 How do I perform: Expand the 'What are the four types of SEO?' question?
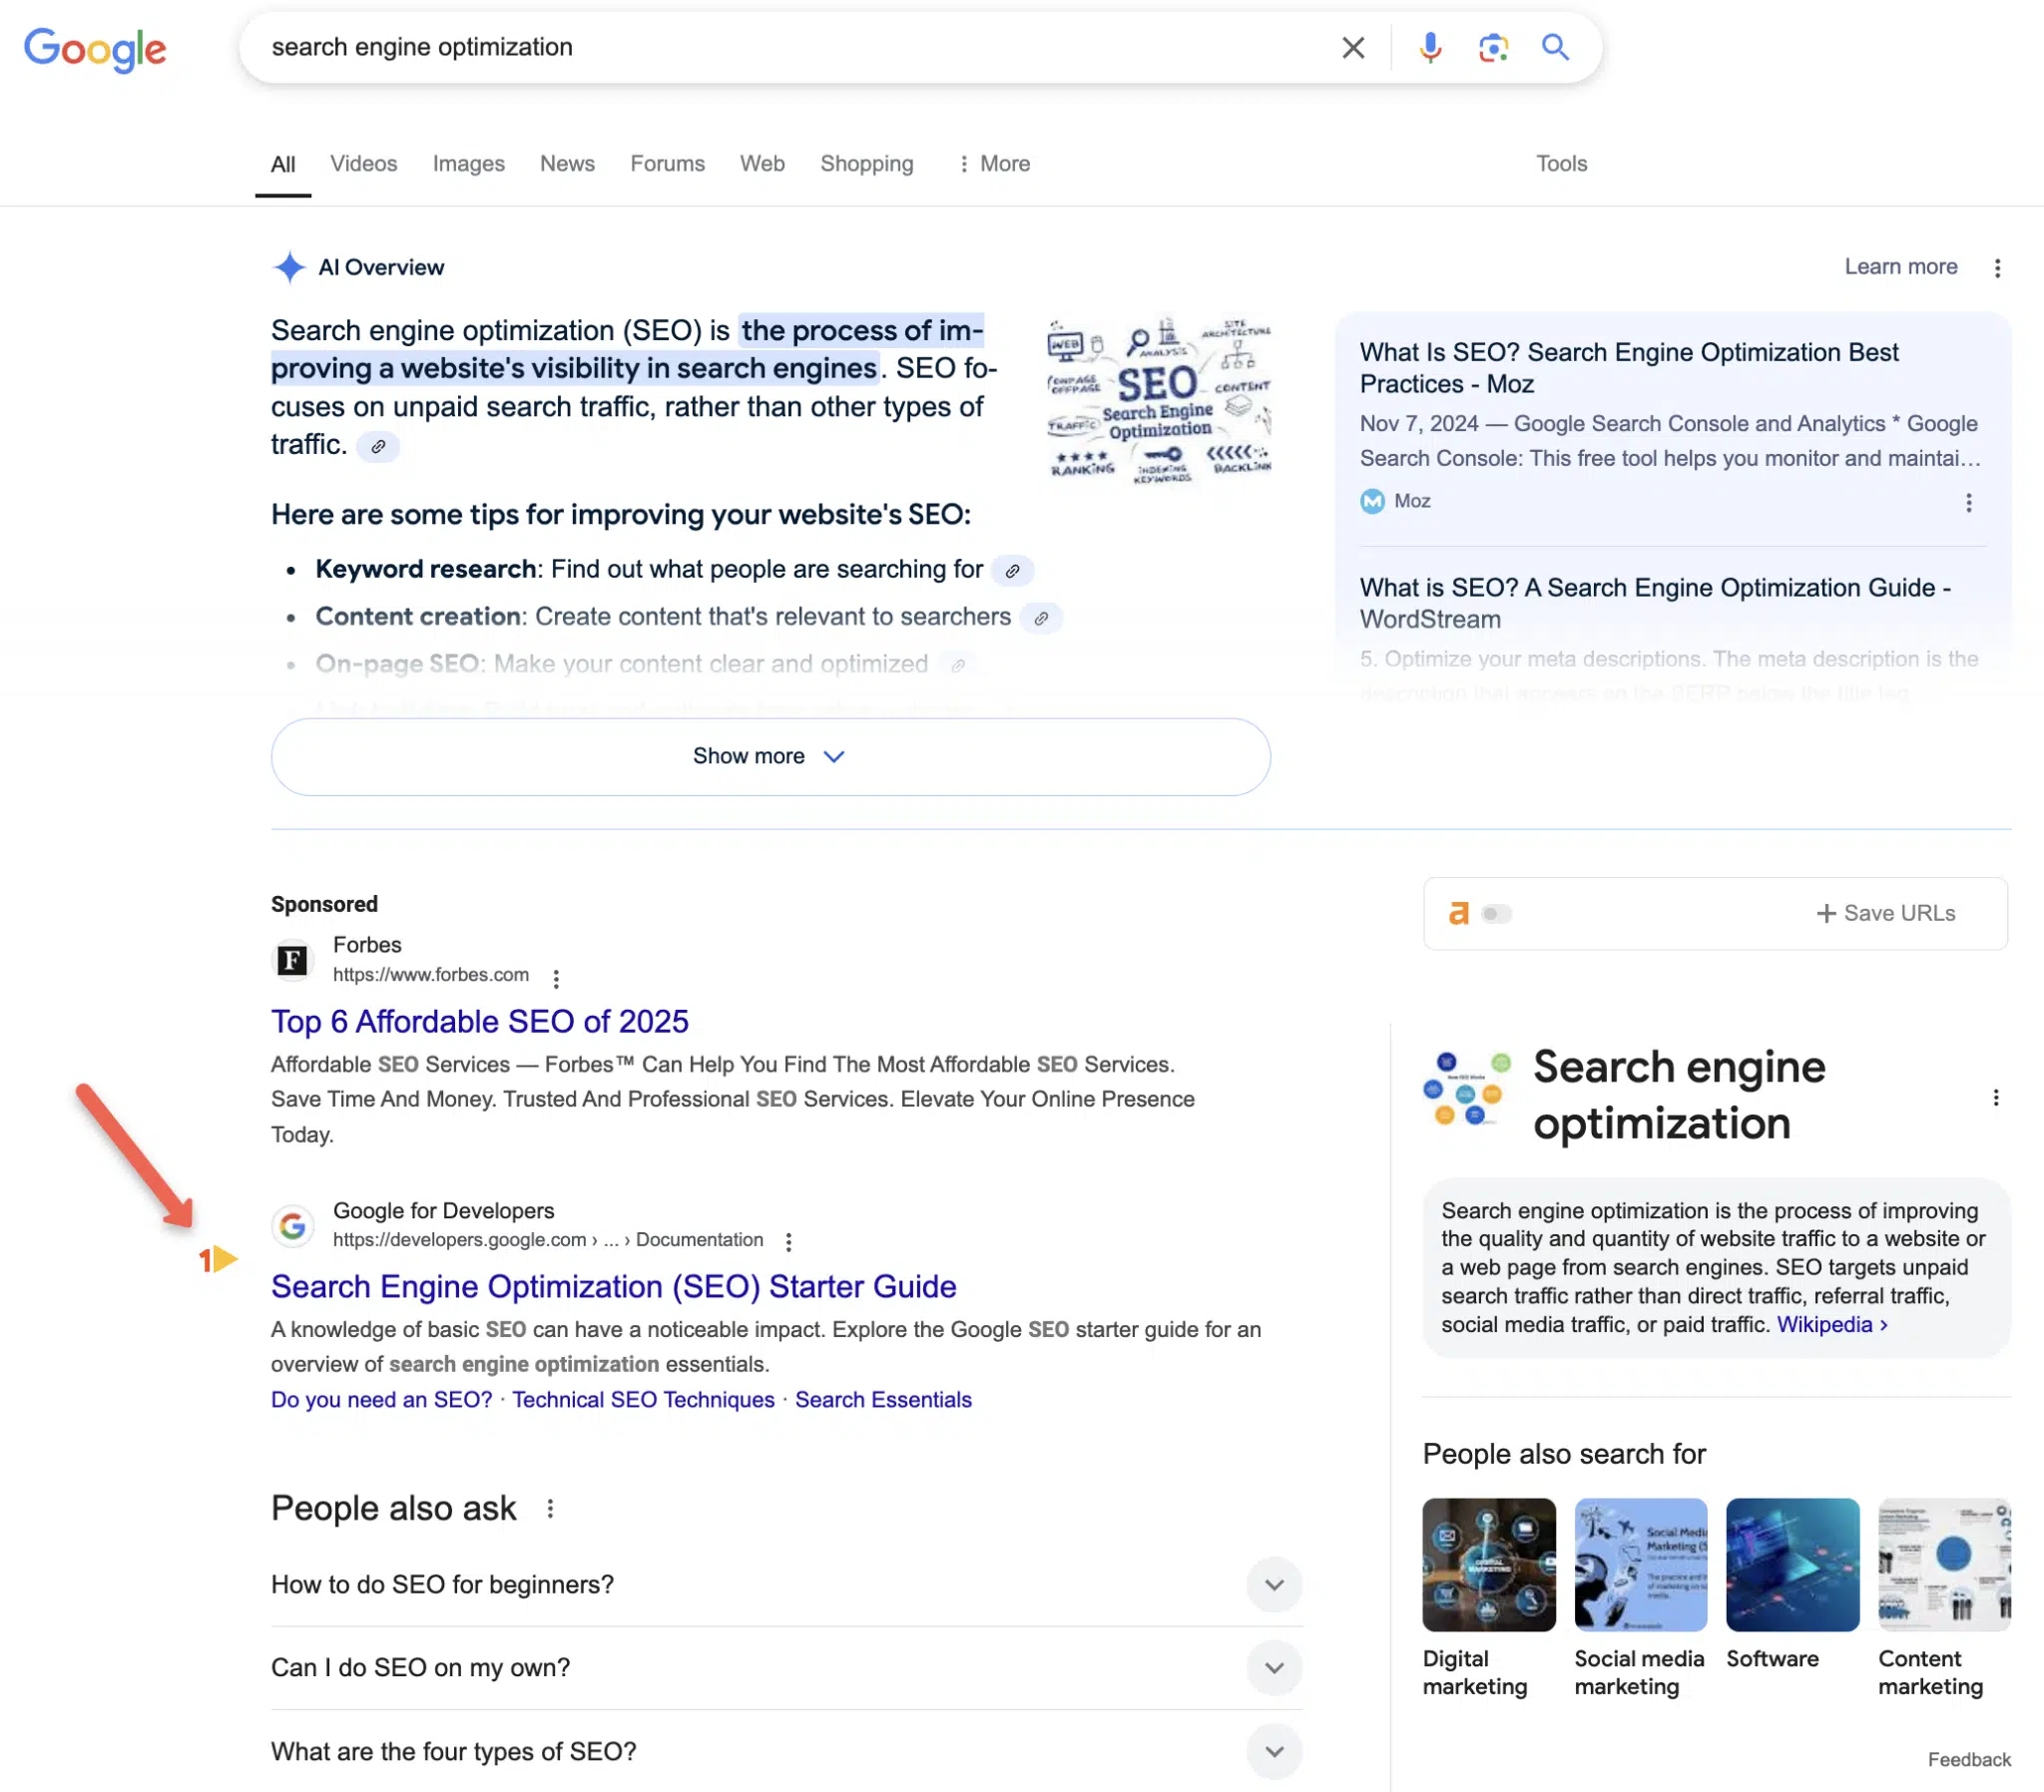point(1273,1750)
